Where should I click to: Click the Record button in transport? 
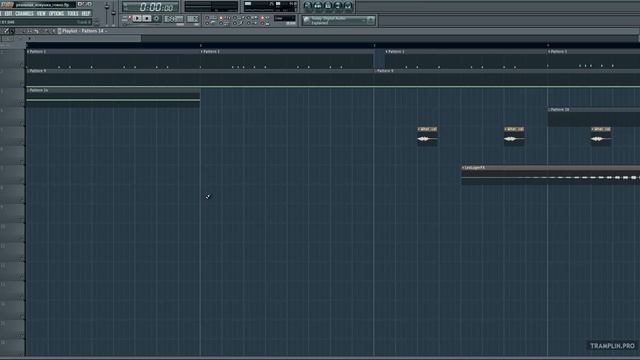[156, 18]
